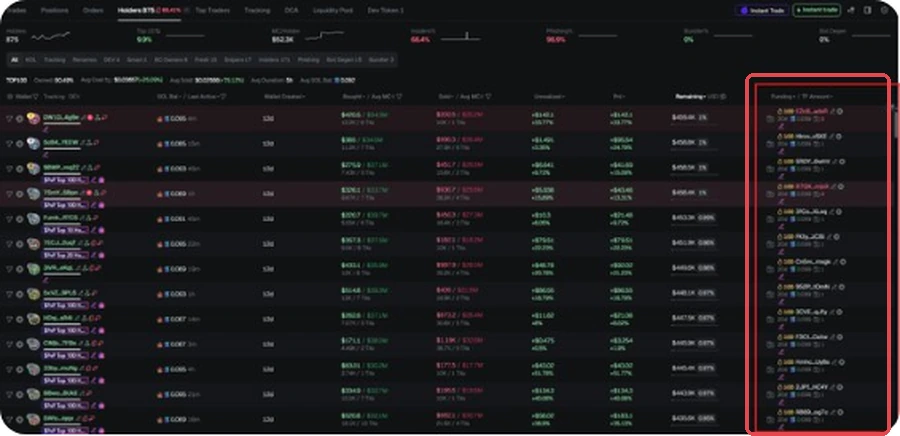
Task: Filter holders by Bot Degen 15
Action: 344,60
